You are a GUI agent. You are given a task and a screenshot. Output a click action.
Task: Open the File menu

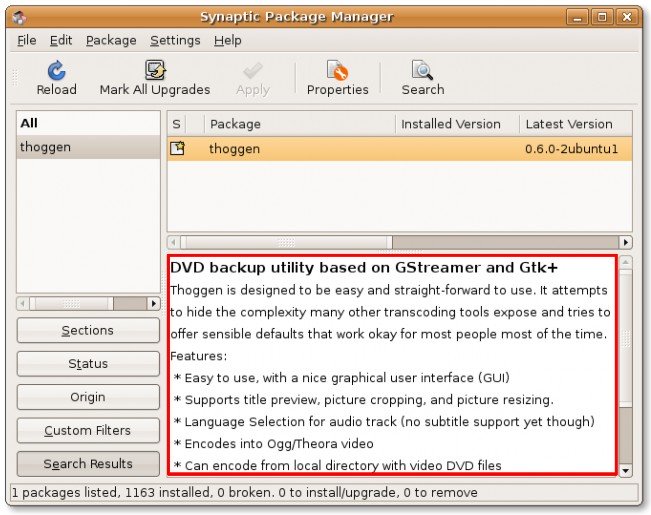[27, 40]
